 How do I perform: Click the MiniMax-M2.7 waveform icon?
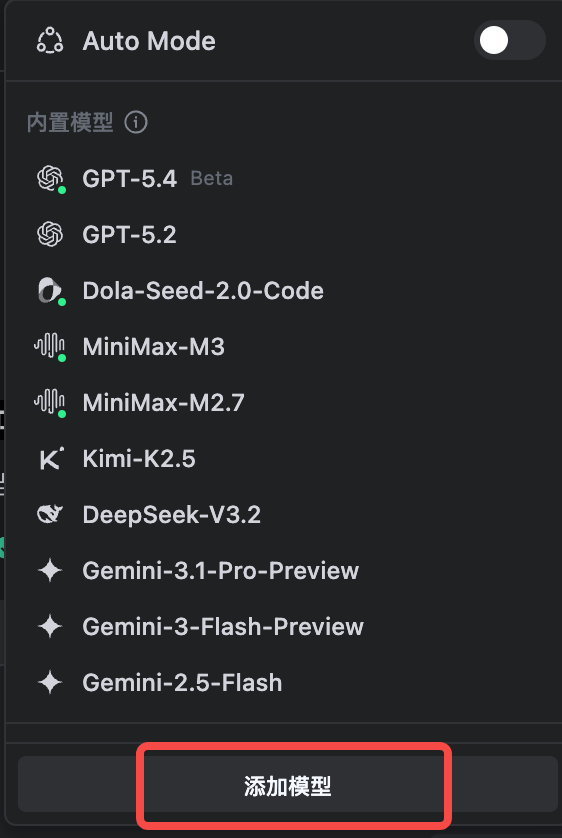click(x=50, y=402)
